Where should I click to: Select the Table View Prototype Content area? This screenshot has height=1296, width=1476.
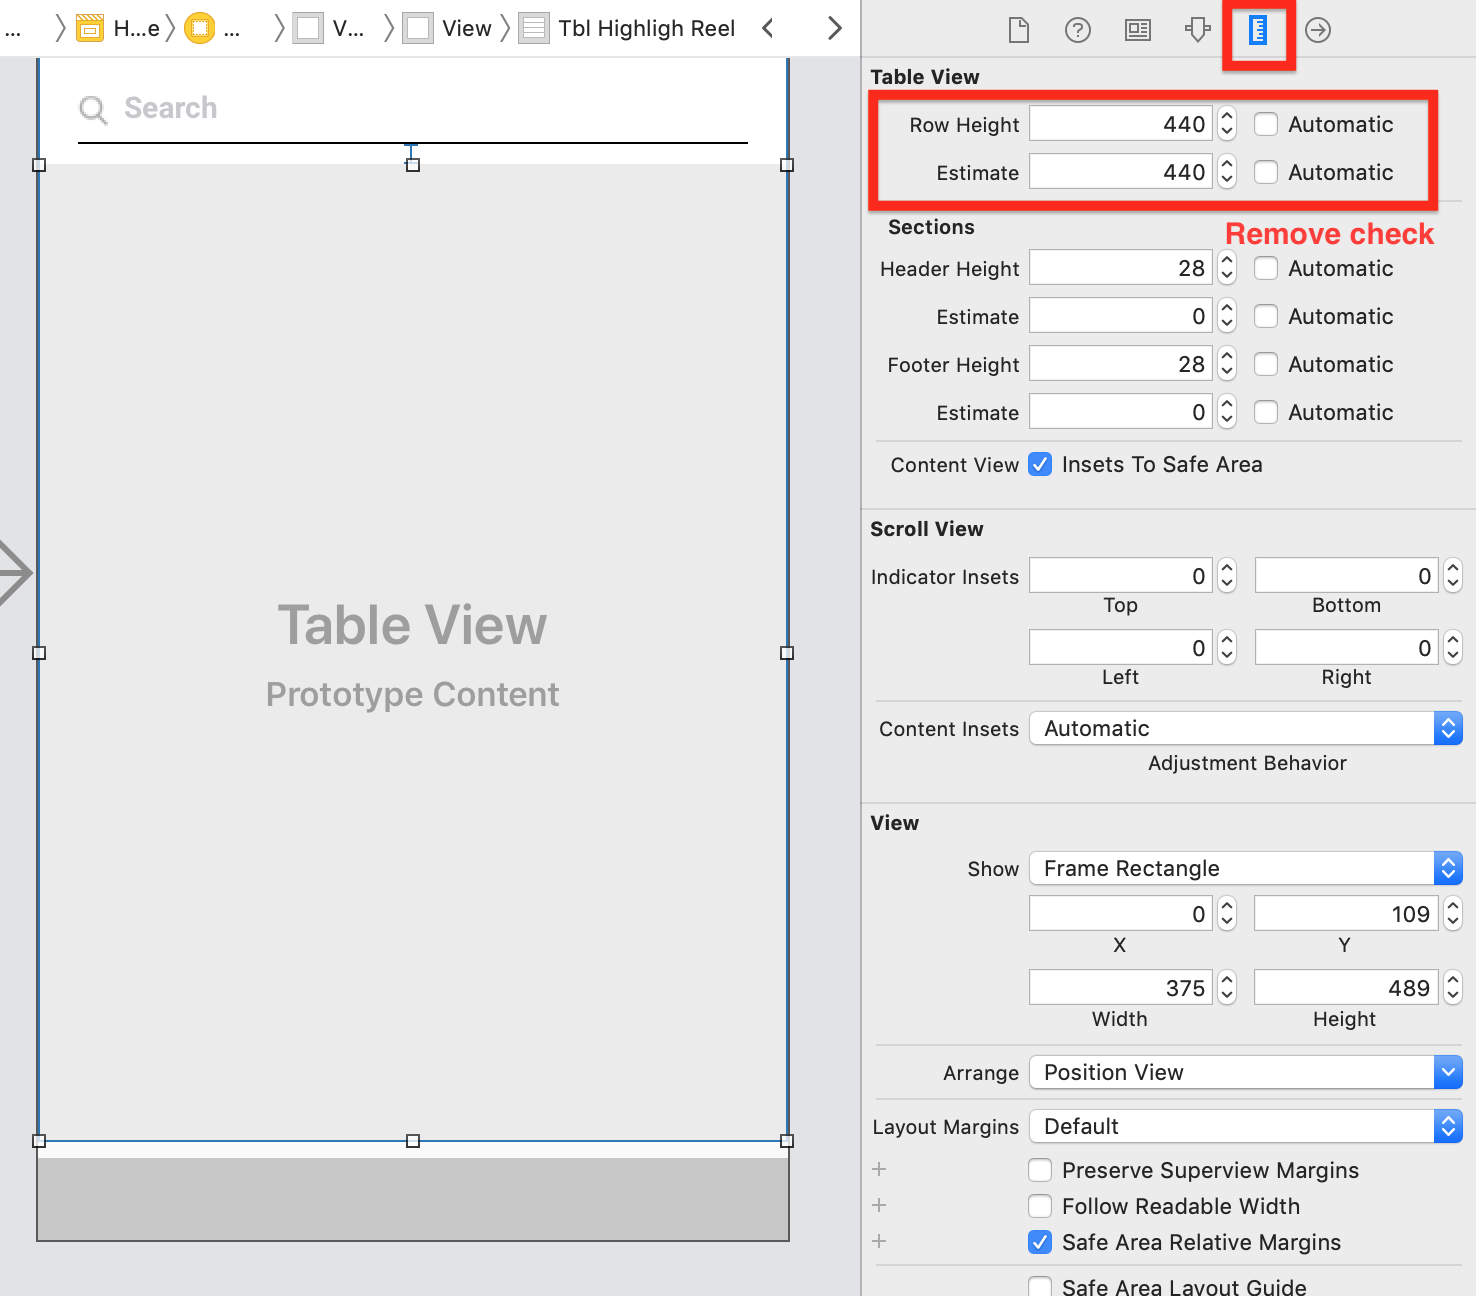413,652
